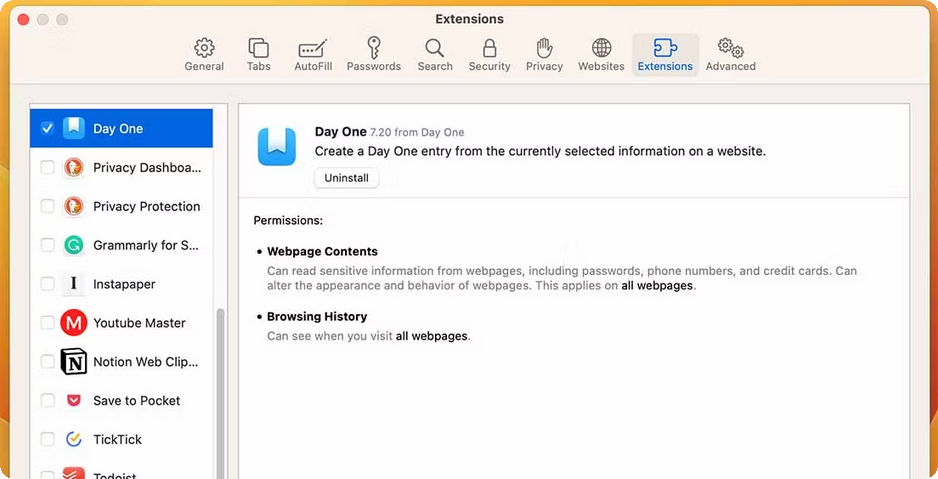
Task: Enable the Grammarly for Safari checkbox
Action: (x=47, y=245)
